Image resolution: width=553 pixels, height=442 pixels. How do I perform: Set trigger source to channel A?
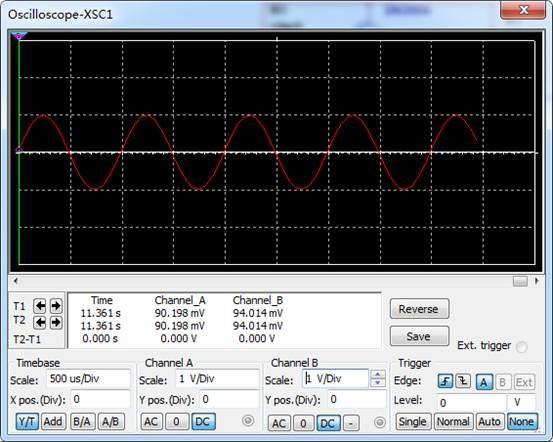pos(484,382)
